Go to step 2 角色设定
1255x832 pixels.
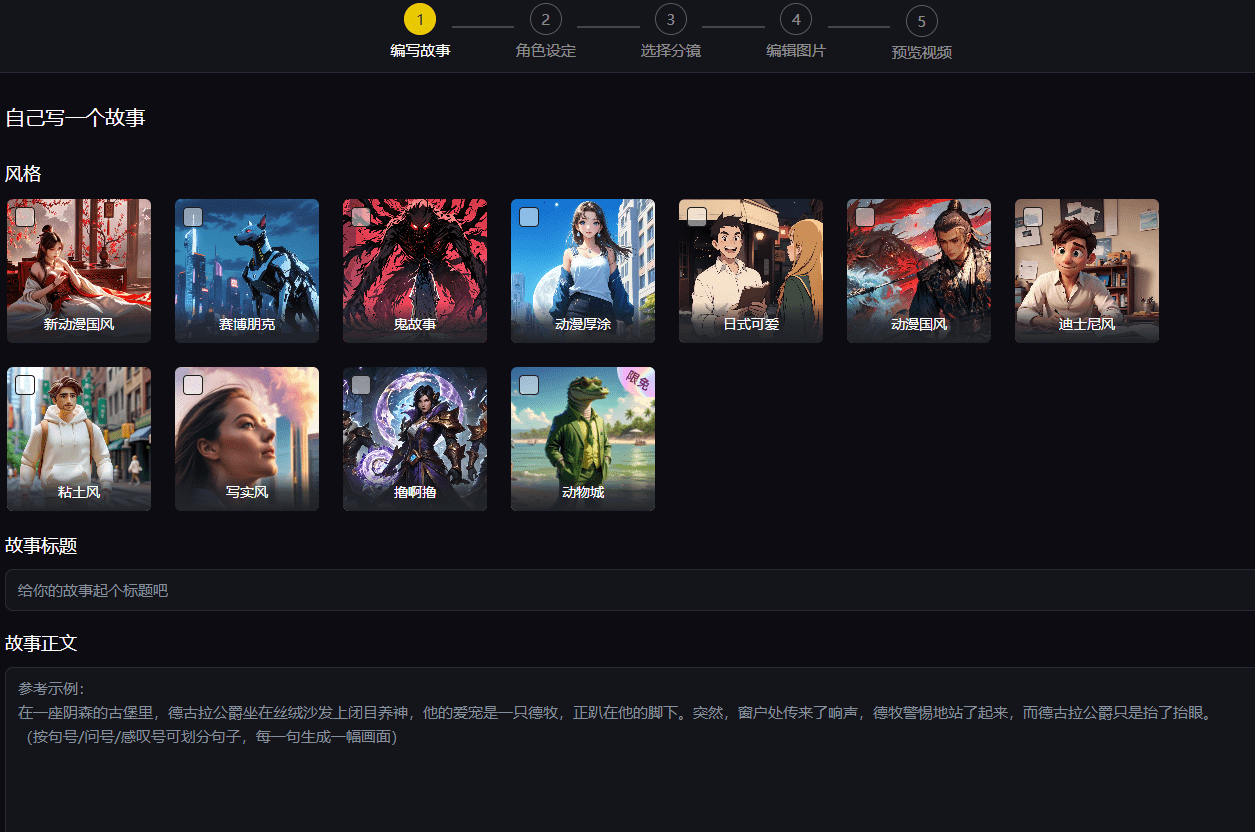click(545, 19)
